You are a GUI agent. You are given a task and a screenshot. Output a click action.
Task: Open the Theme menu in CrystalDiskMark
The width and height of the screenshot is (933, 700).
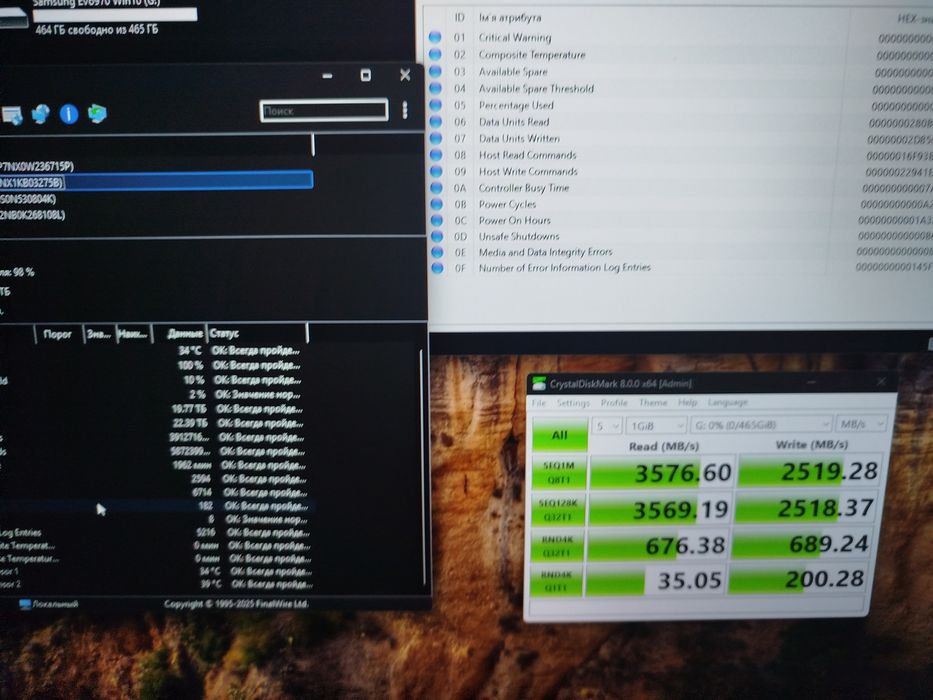click(653, 402)
